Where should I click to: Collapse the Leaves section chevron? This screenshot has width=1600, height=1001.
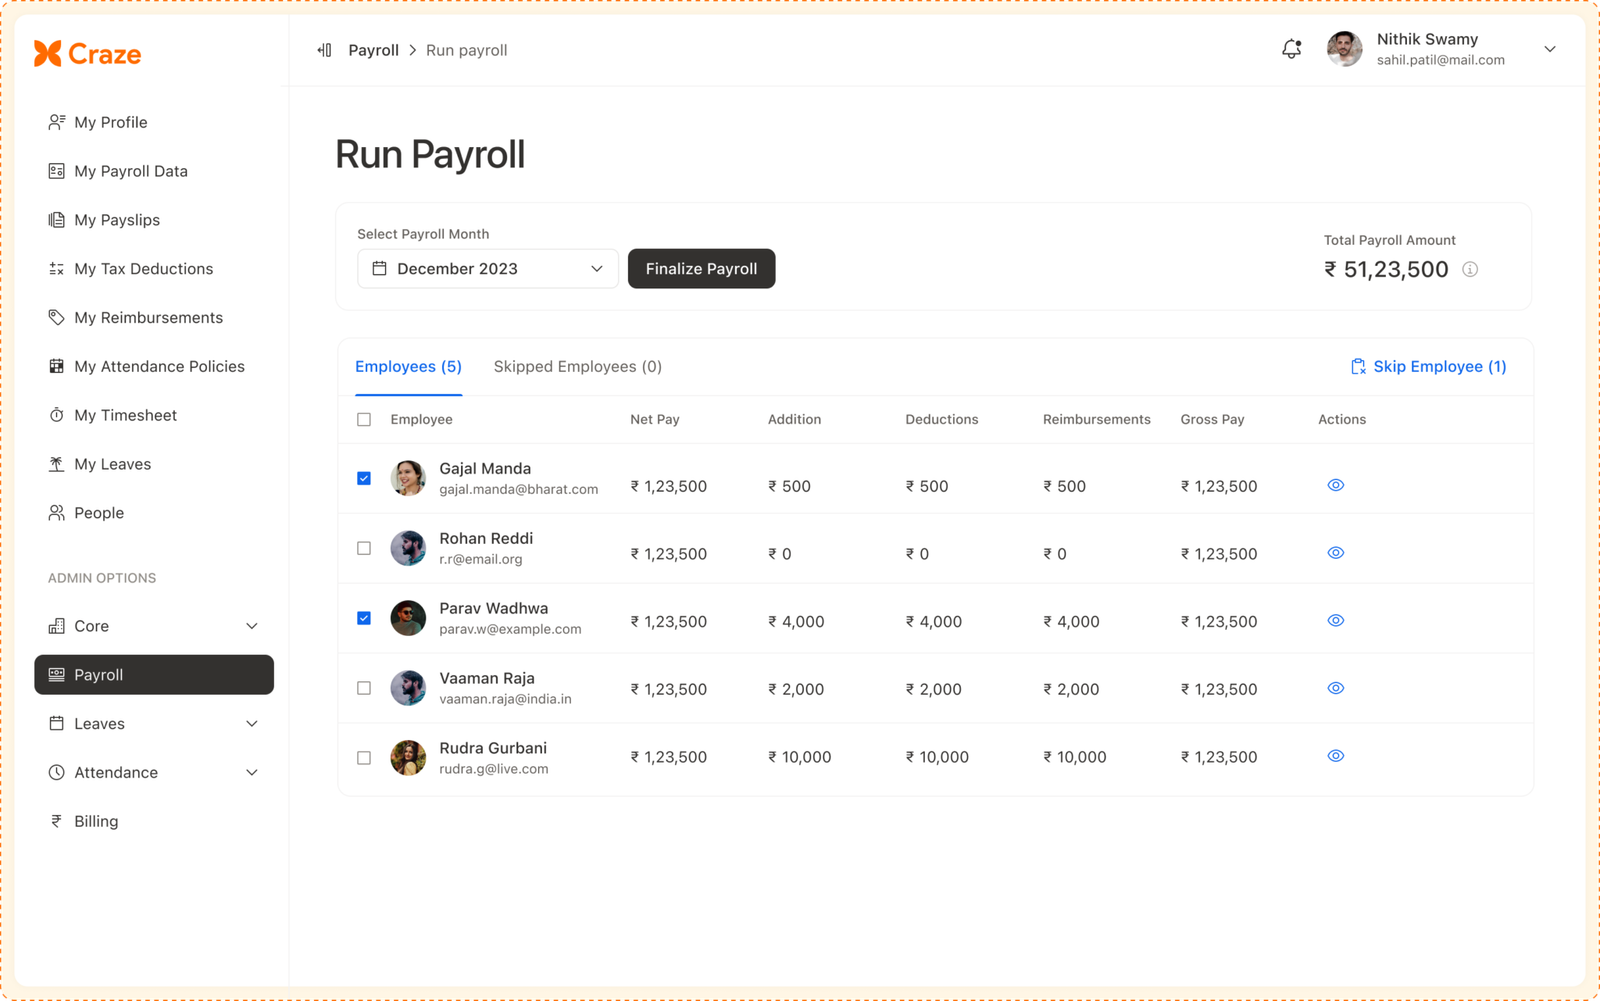[252, 723]
